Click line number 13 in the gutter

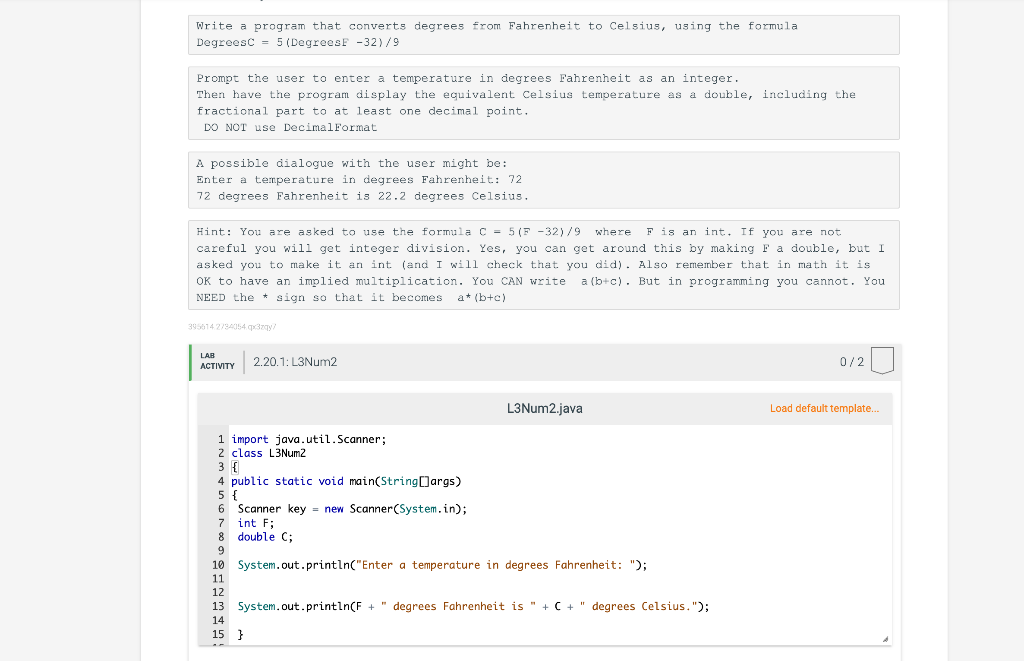point(218,606)
